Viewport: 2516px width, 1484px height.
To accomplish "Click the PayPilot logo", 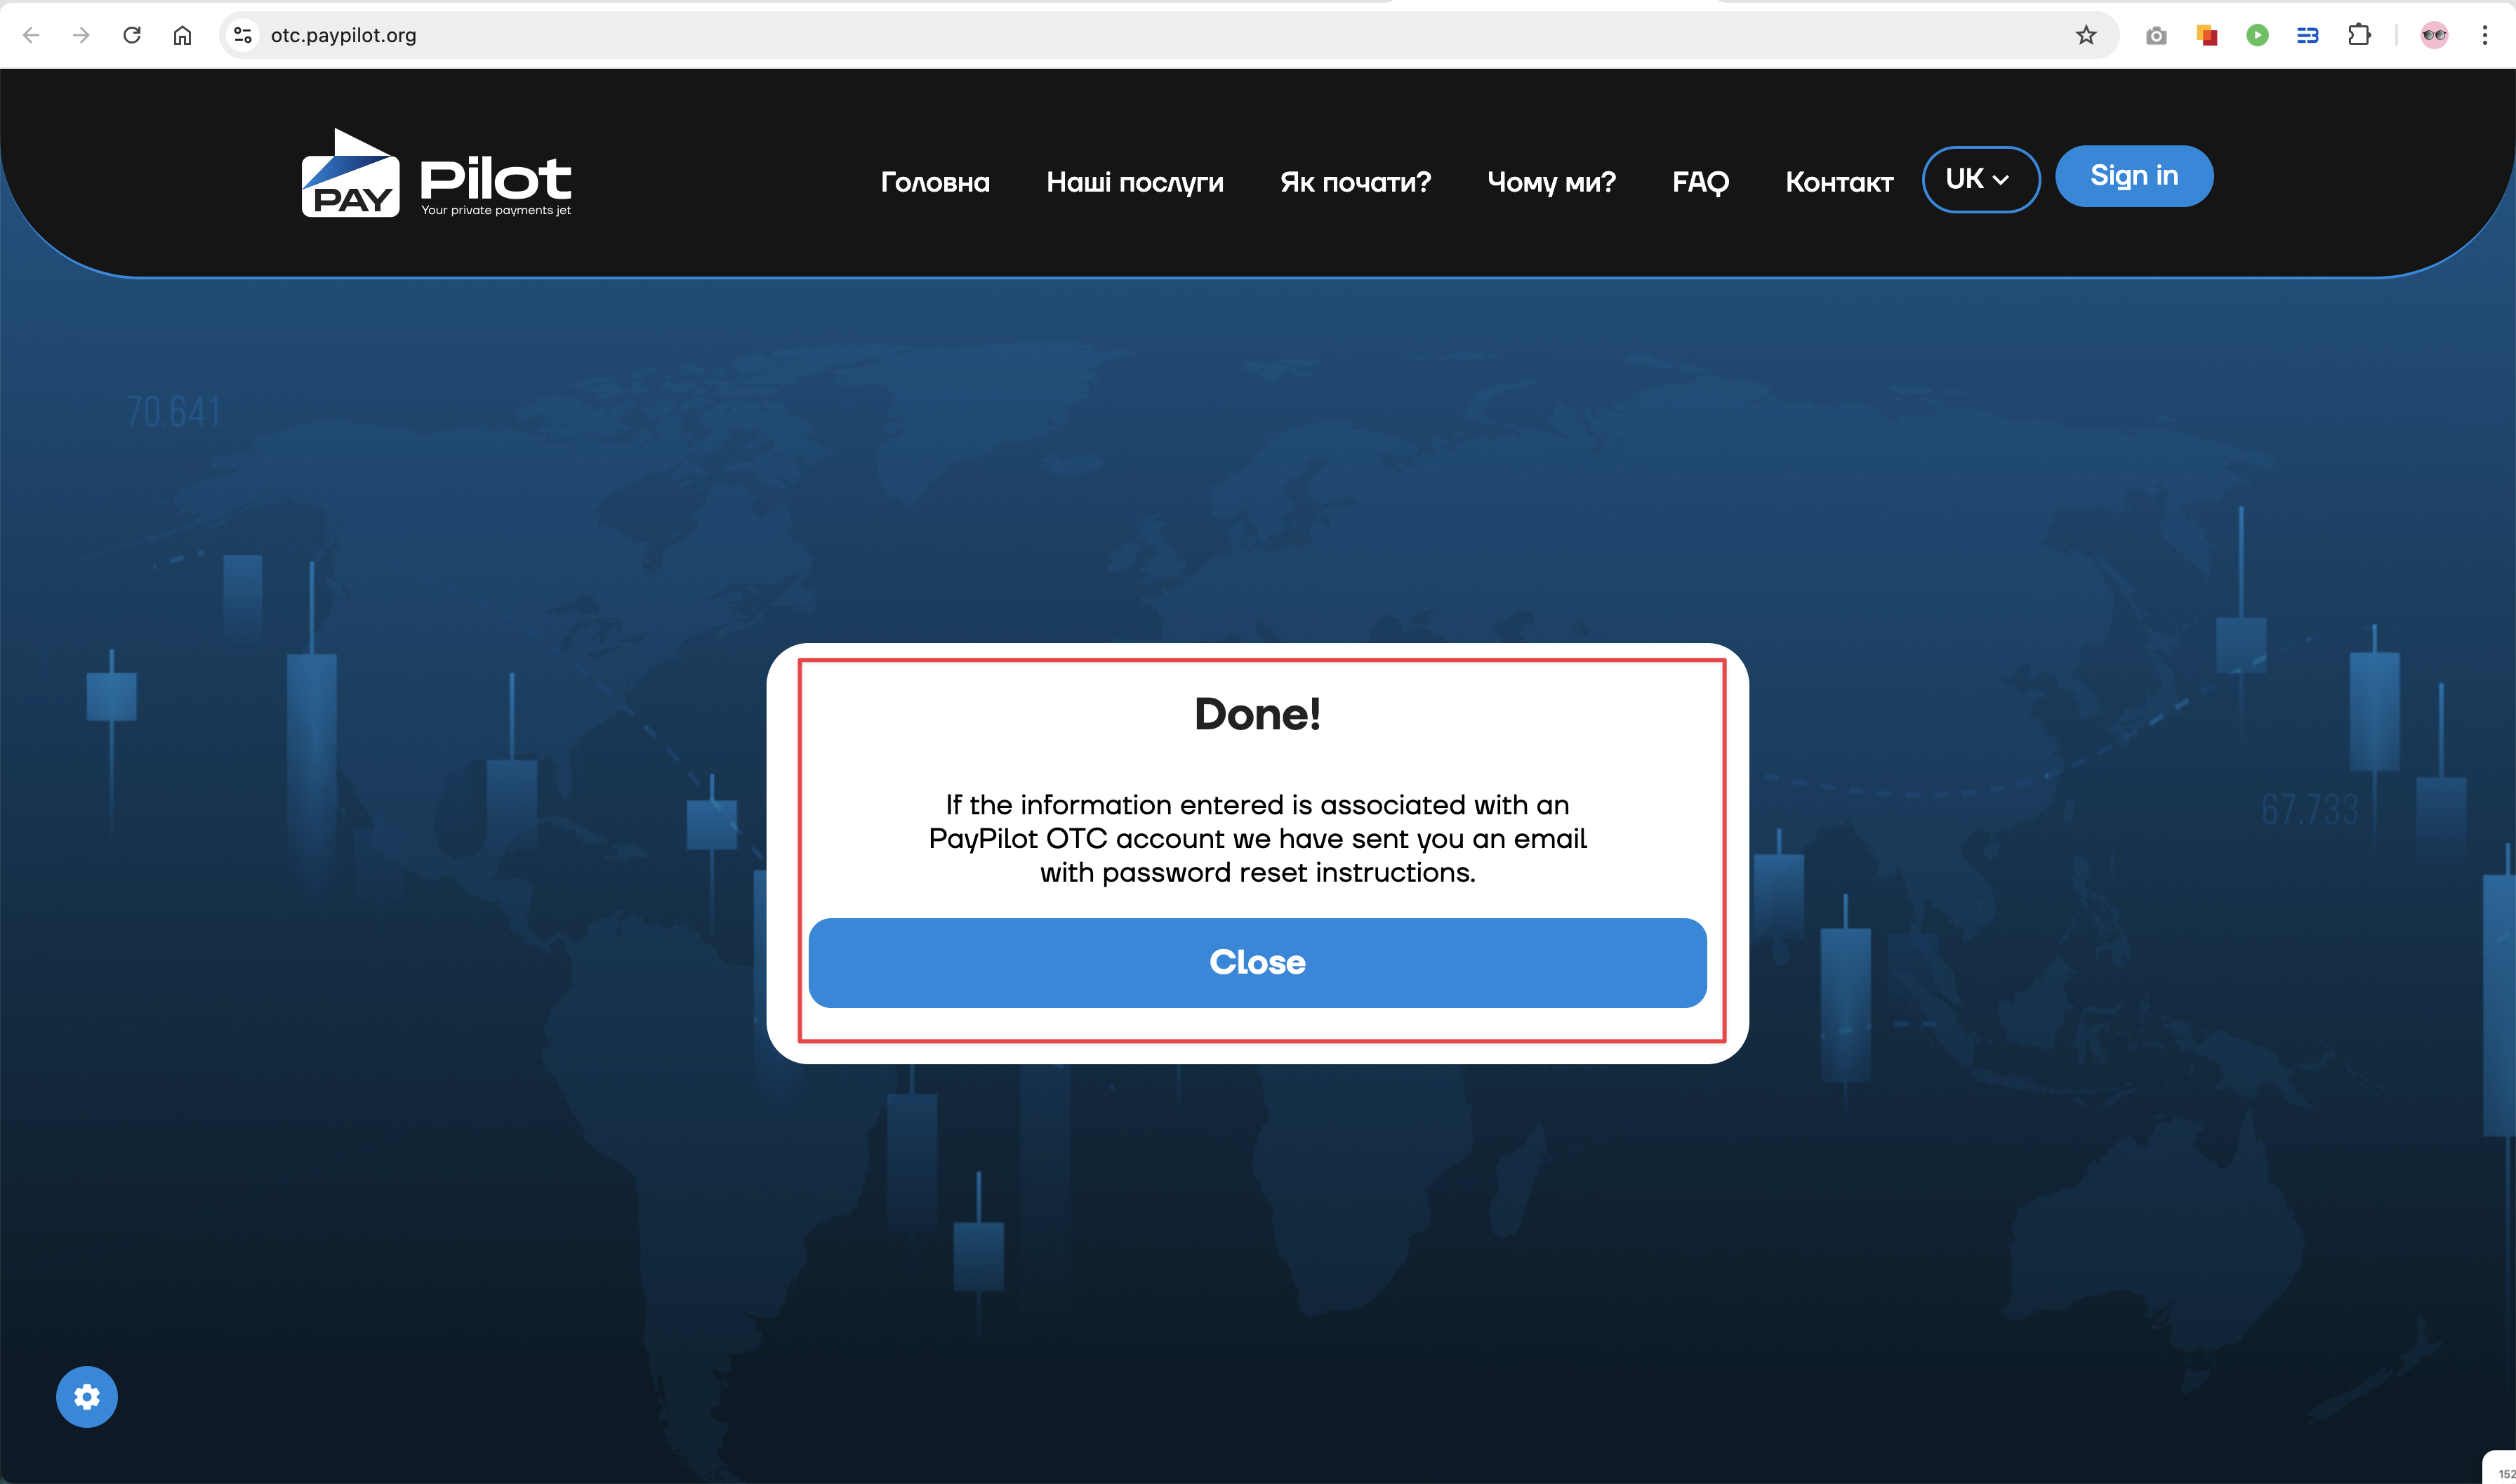I will (x=436, y=173).
